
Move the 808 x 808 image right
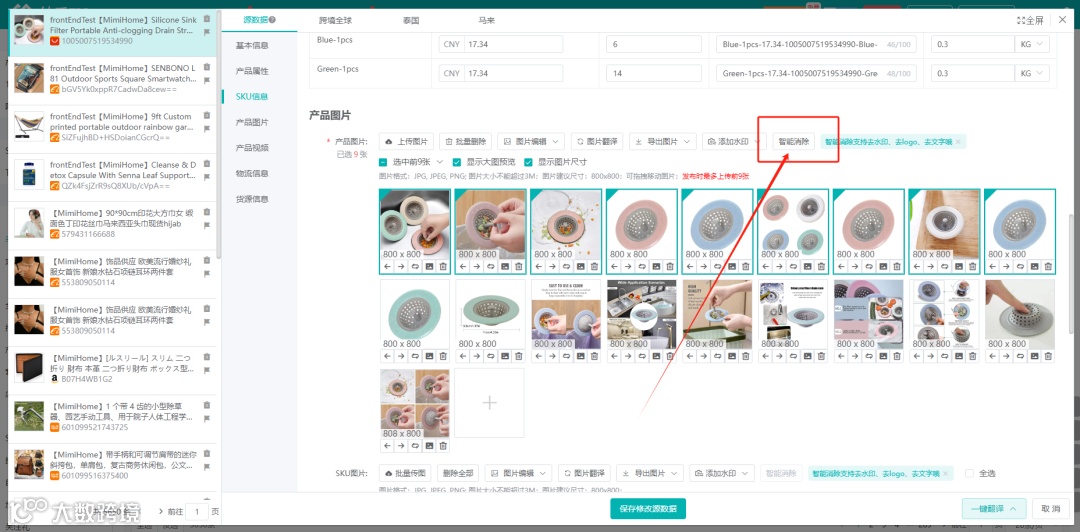pyautogui.click(x=401, y=446)
